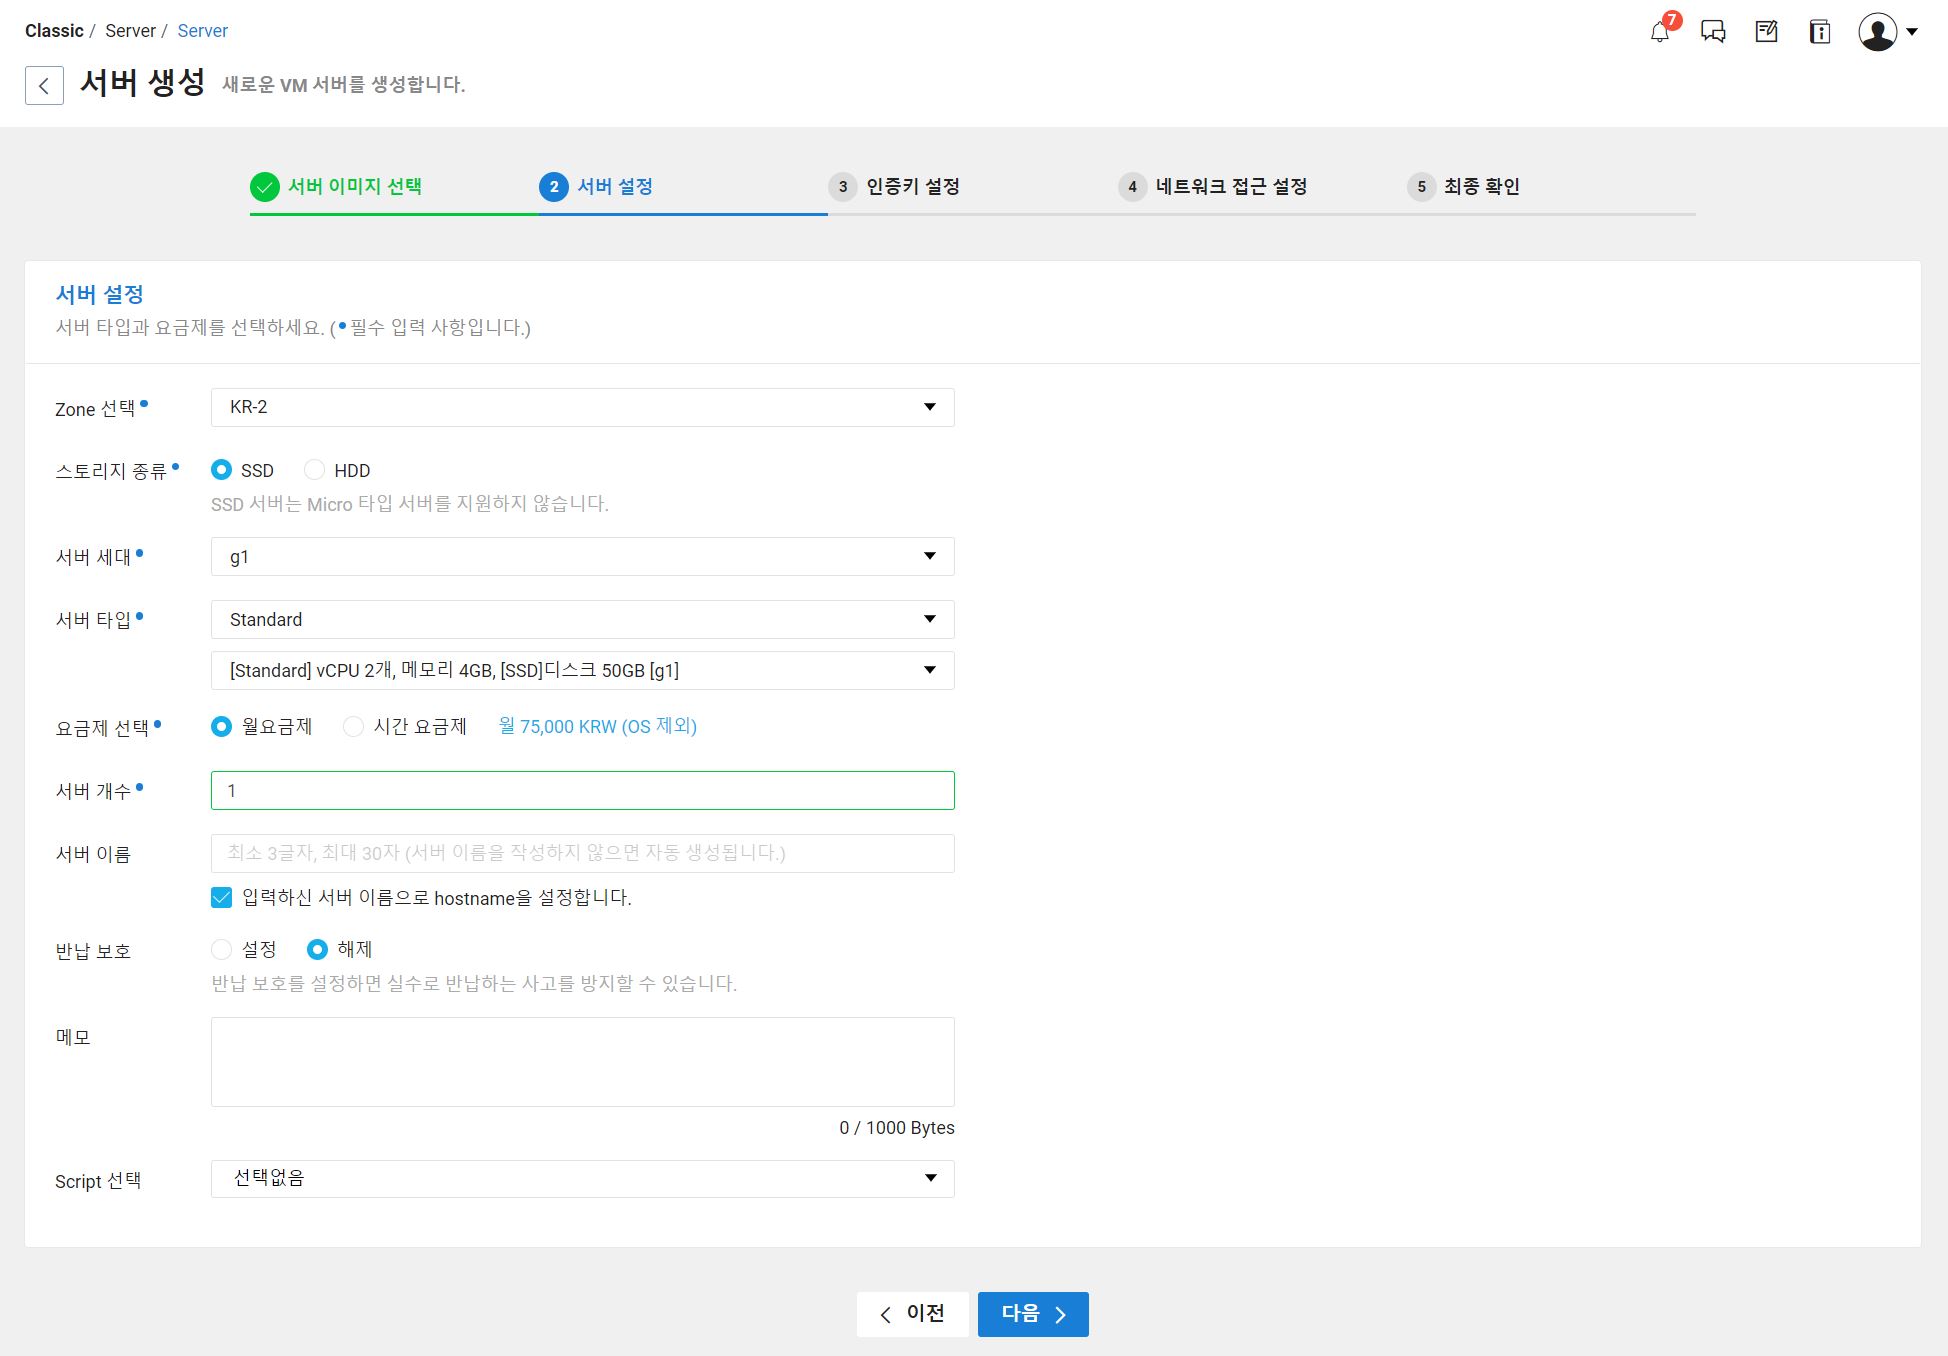
Task: Click the step 3 number circle
Action: 843,187
